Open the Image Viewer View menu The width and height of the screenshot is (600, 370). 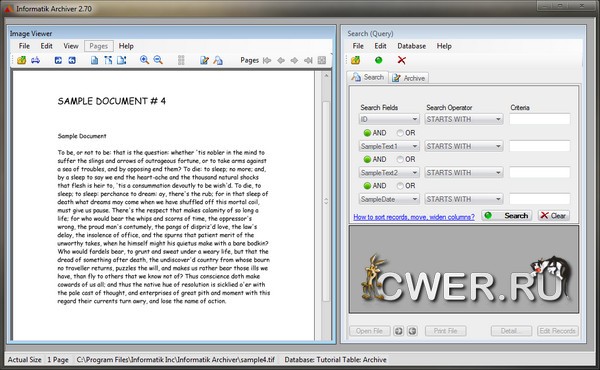pos(71,46)
